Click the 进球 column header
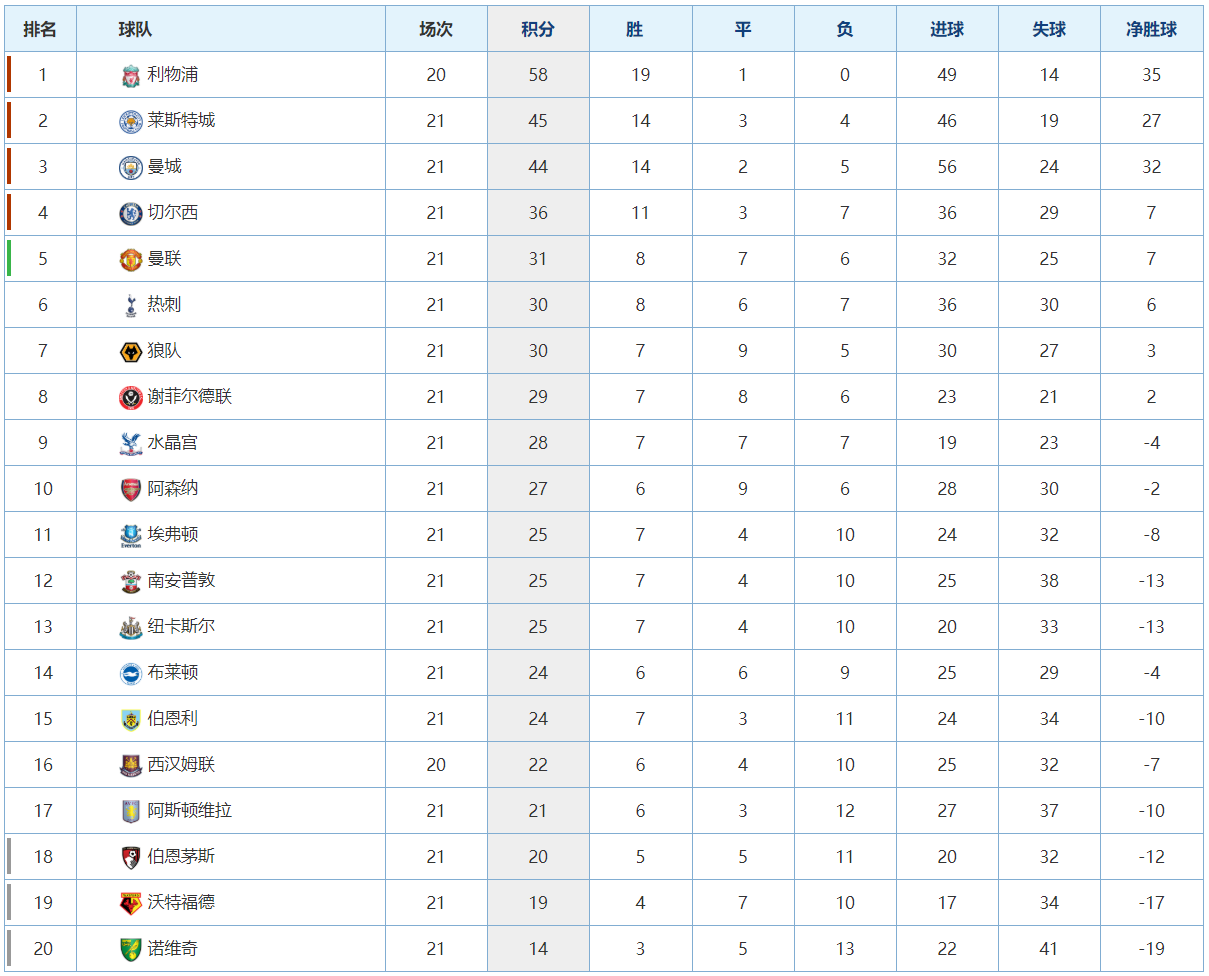 tap(947, 29)
